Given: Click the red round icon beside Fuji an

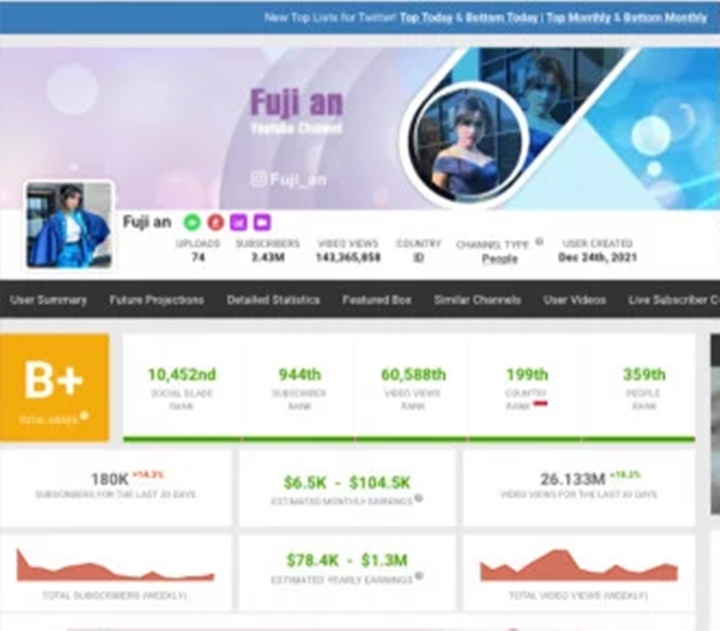Looking at the screenshot, I should click(215, 223).
